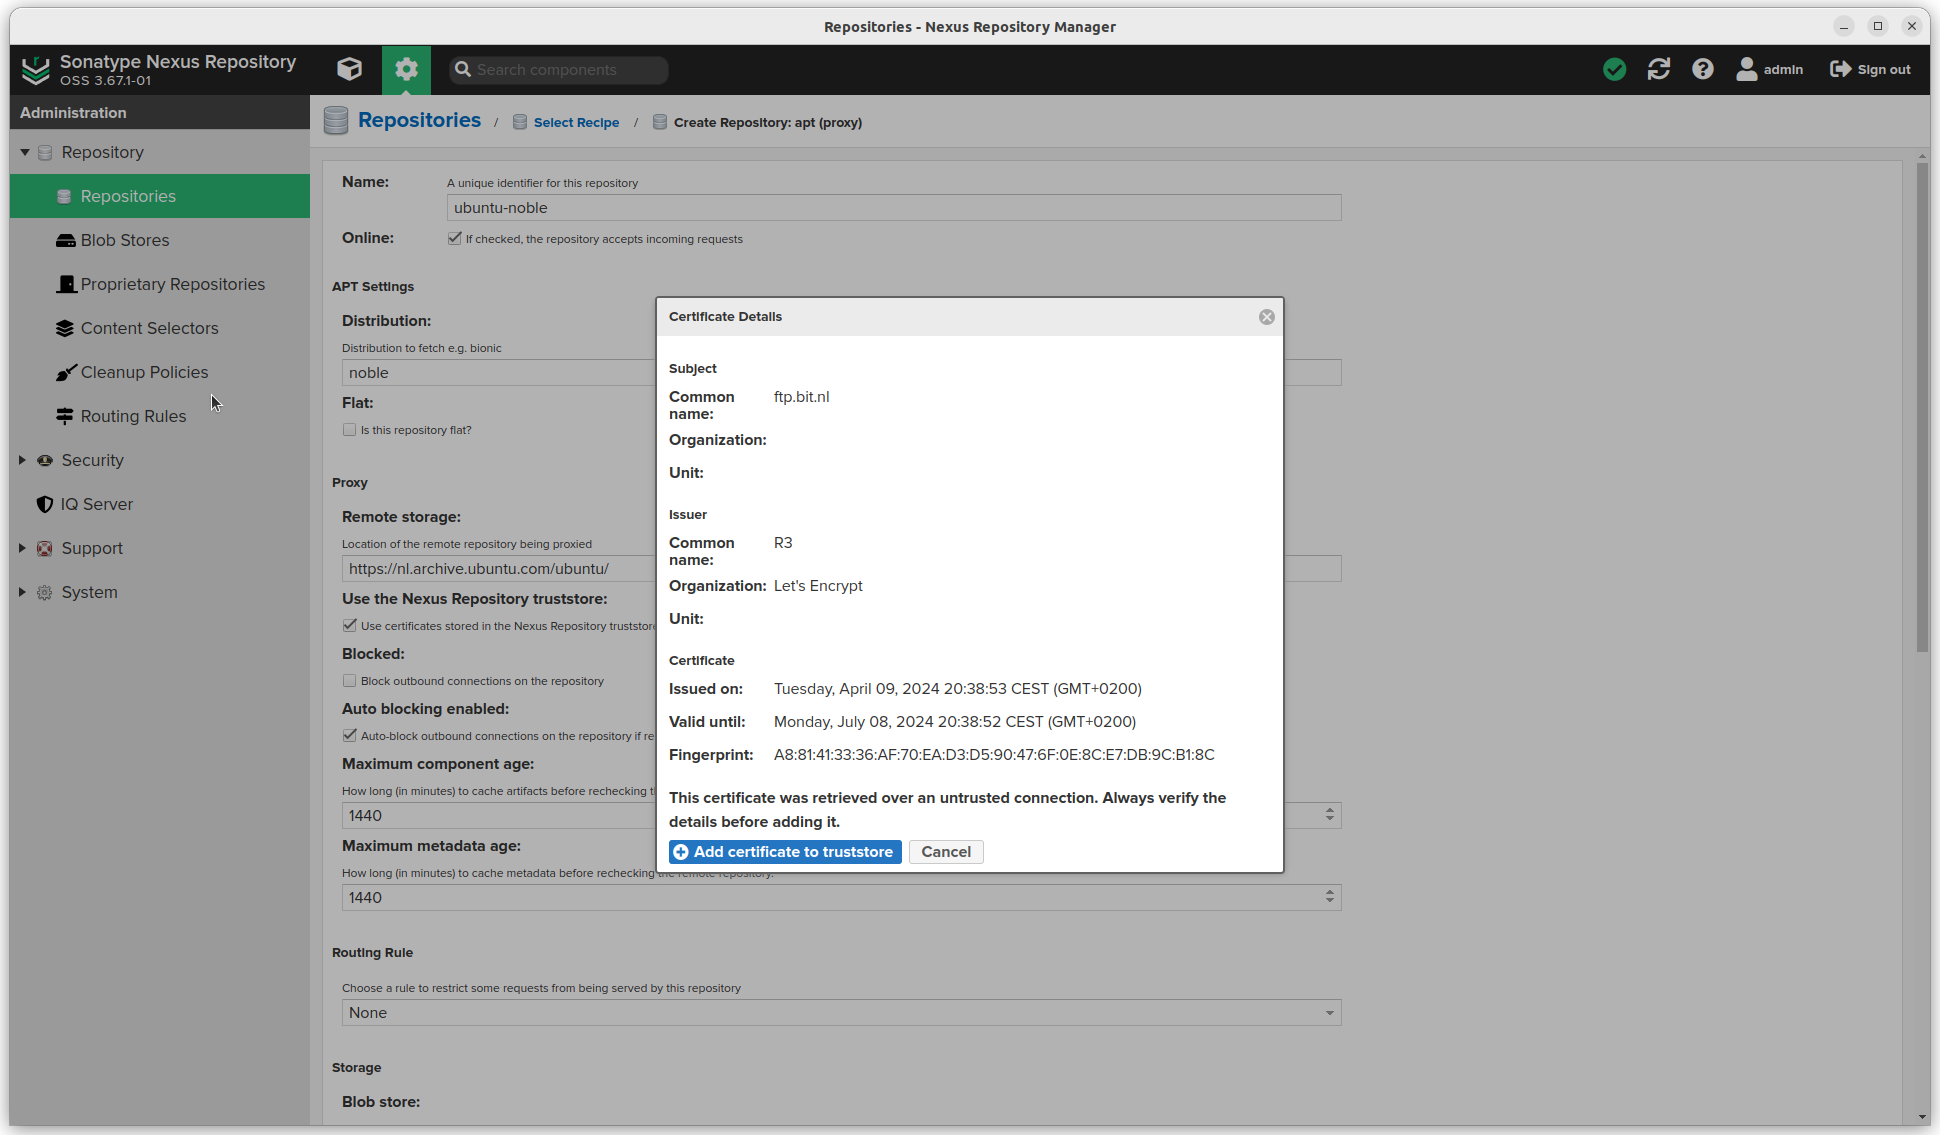Image resolution: width=1940 pixels, height=1135 pixels.
Task: Expand the Security tree node
Action: coord(22,460)
